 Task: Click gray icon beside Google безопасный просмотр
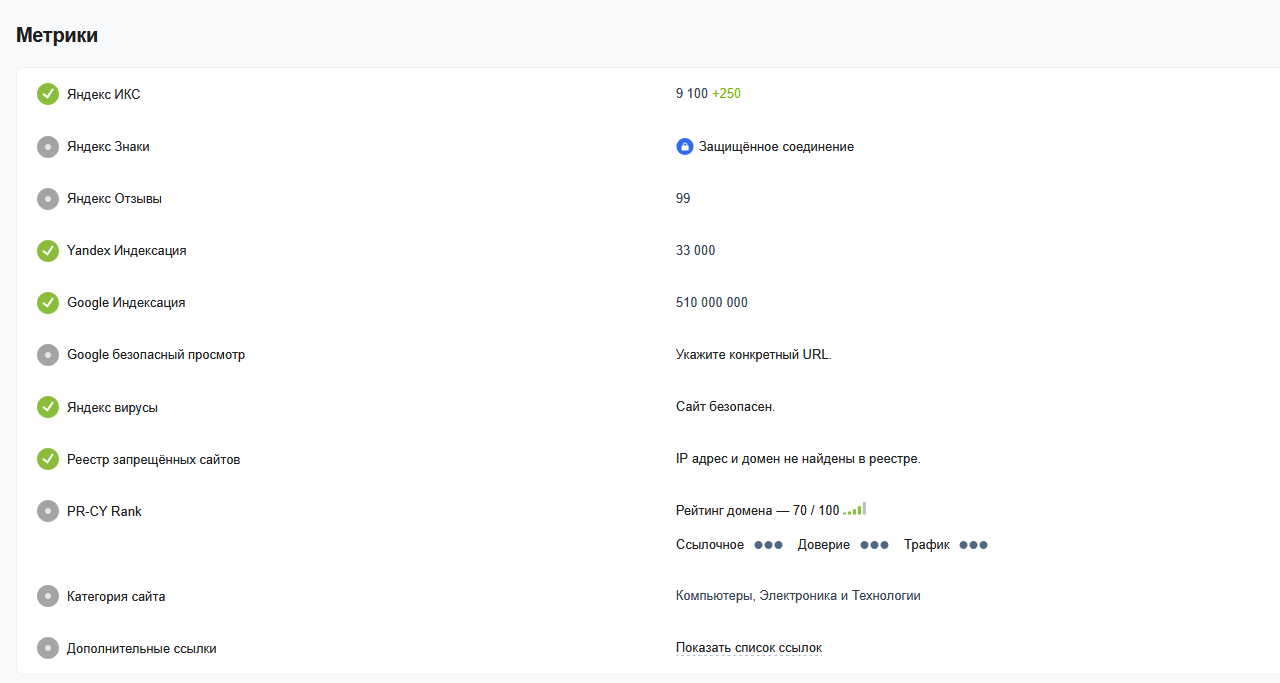click(48, 355)
